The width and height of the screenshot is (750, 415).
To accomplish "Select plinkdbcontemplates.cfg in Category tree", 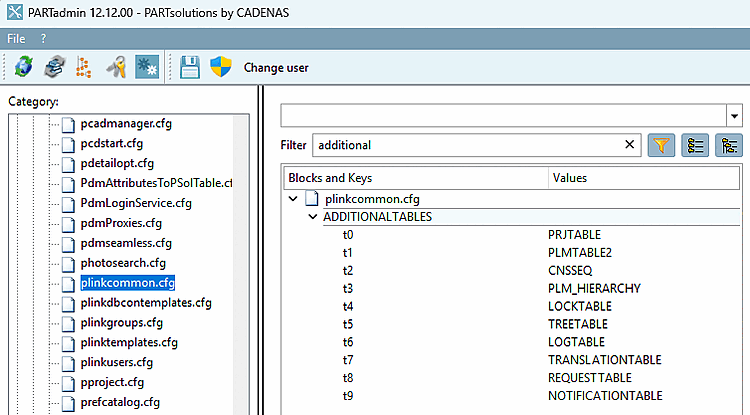I will pos(146,303).
